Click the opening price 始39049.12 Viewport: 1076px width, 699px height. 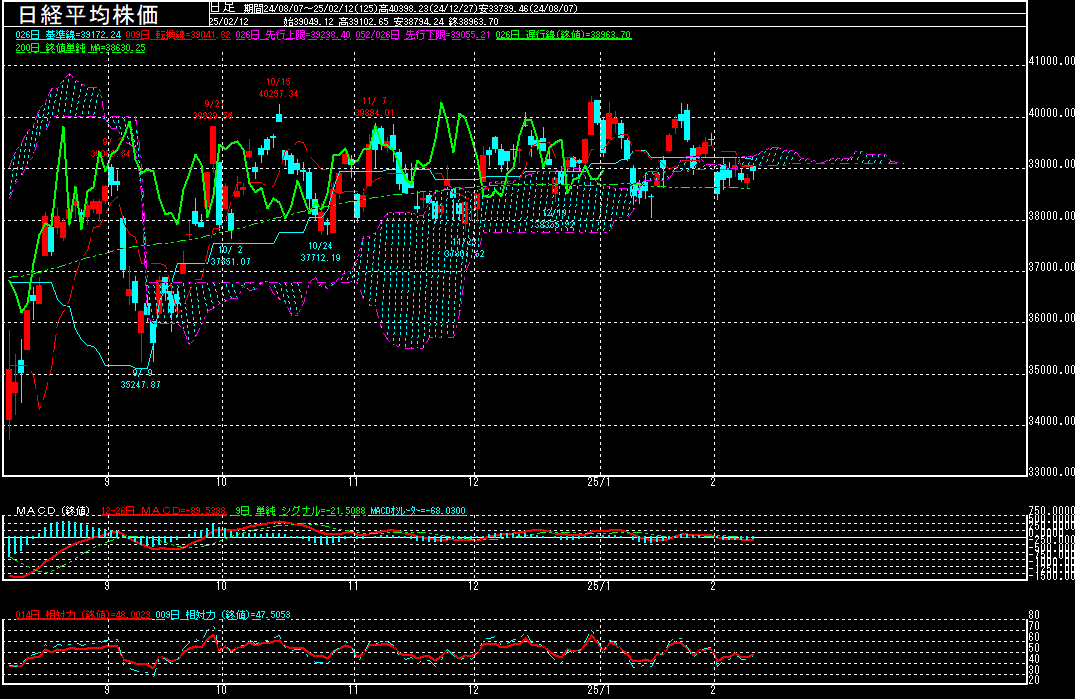pyautogui.click(x=309, y=22)
